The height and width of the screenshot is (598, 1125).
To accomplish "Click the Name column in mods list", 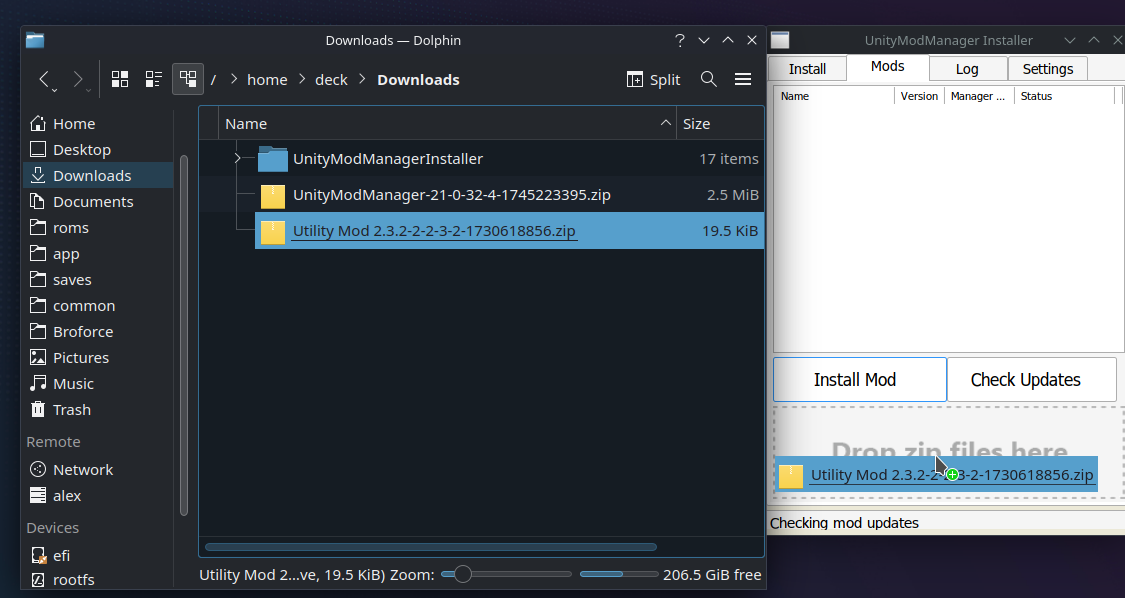I will click(x=834, y=96).
